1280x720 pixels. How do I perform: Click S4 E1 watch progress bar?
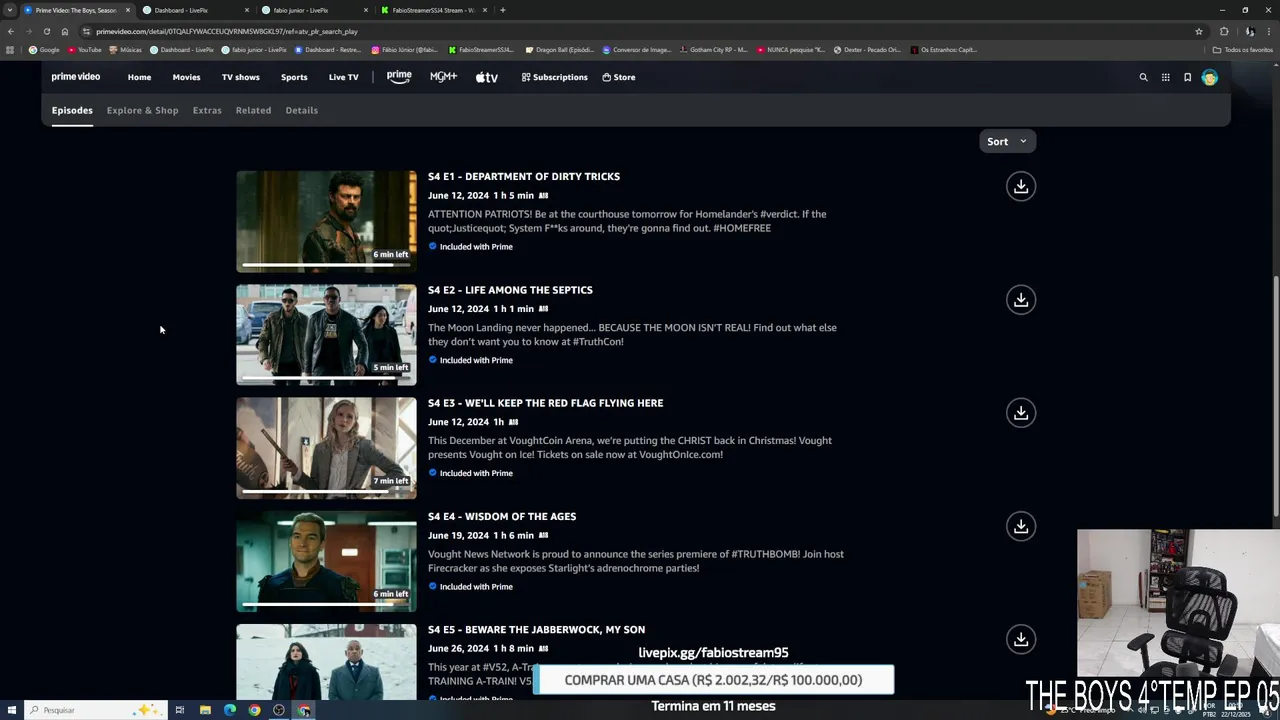coord(325,265)
